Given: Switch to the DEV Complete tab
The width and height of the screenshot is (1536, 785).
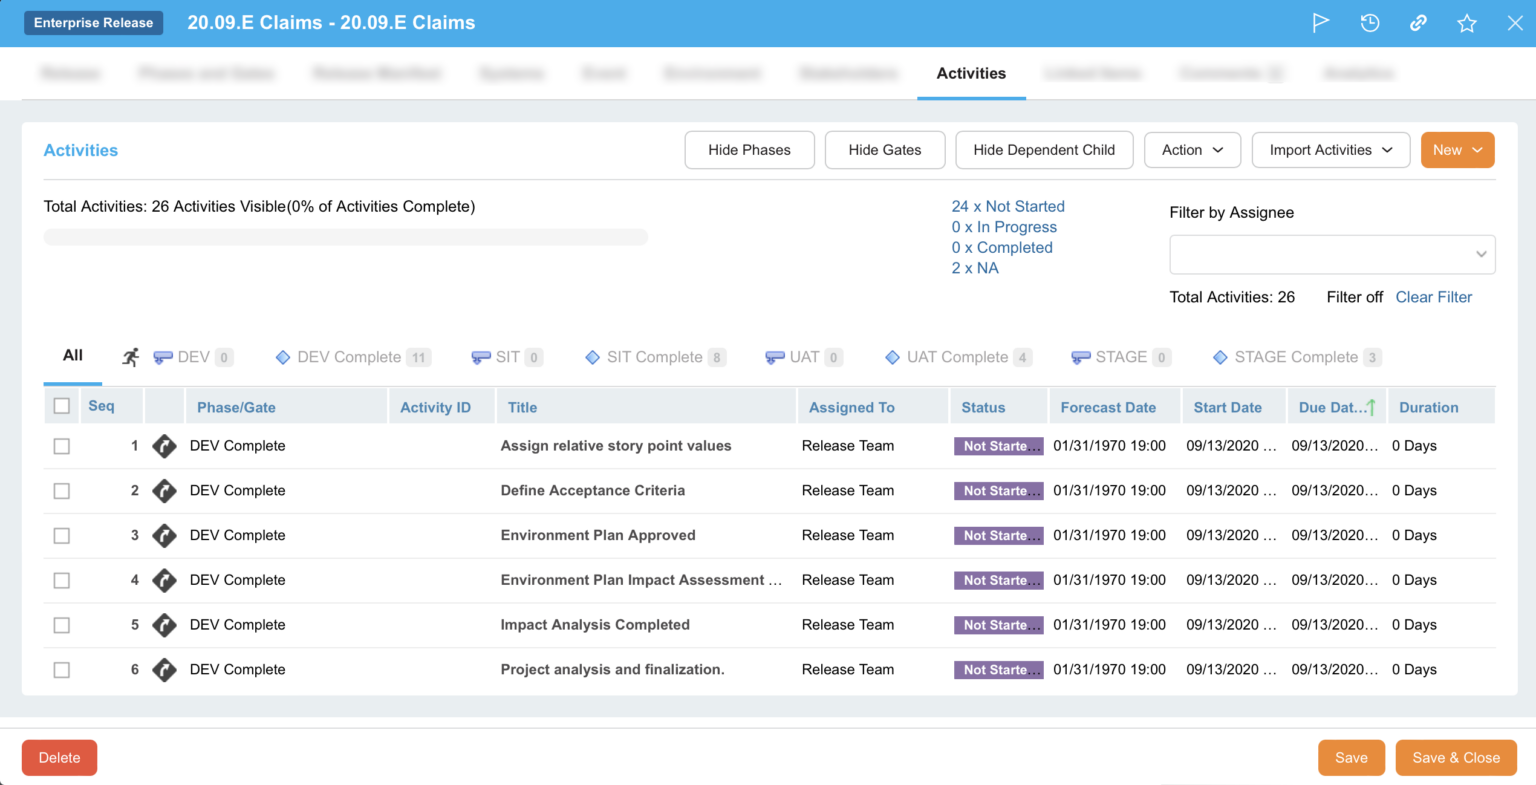Looking at the screenshot, I should [349, 357].
